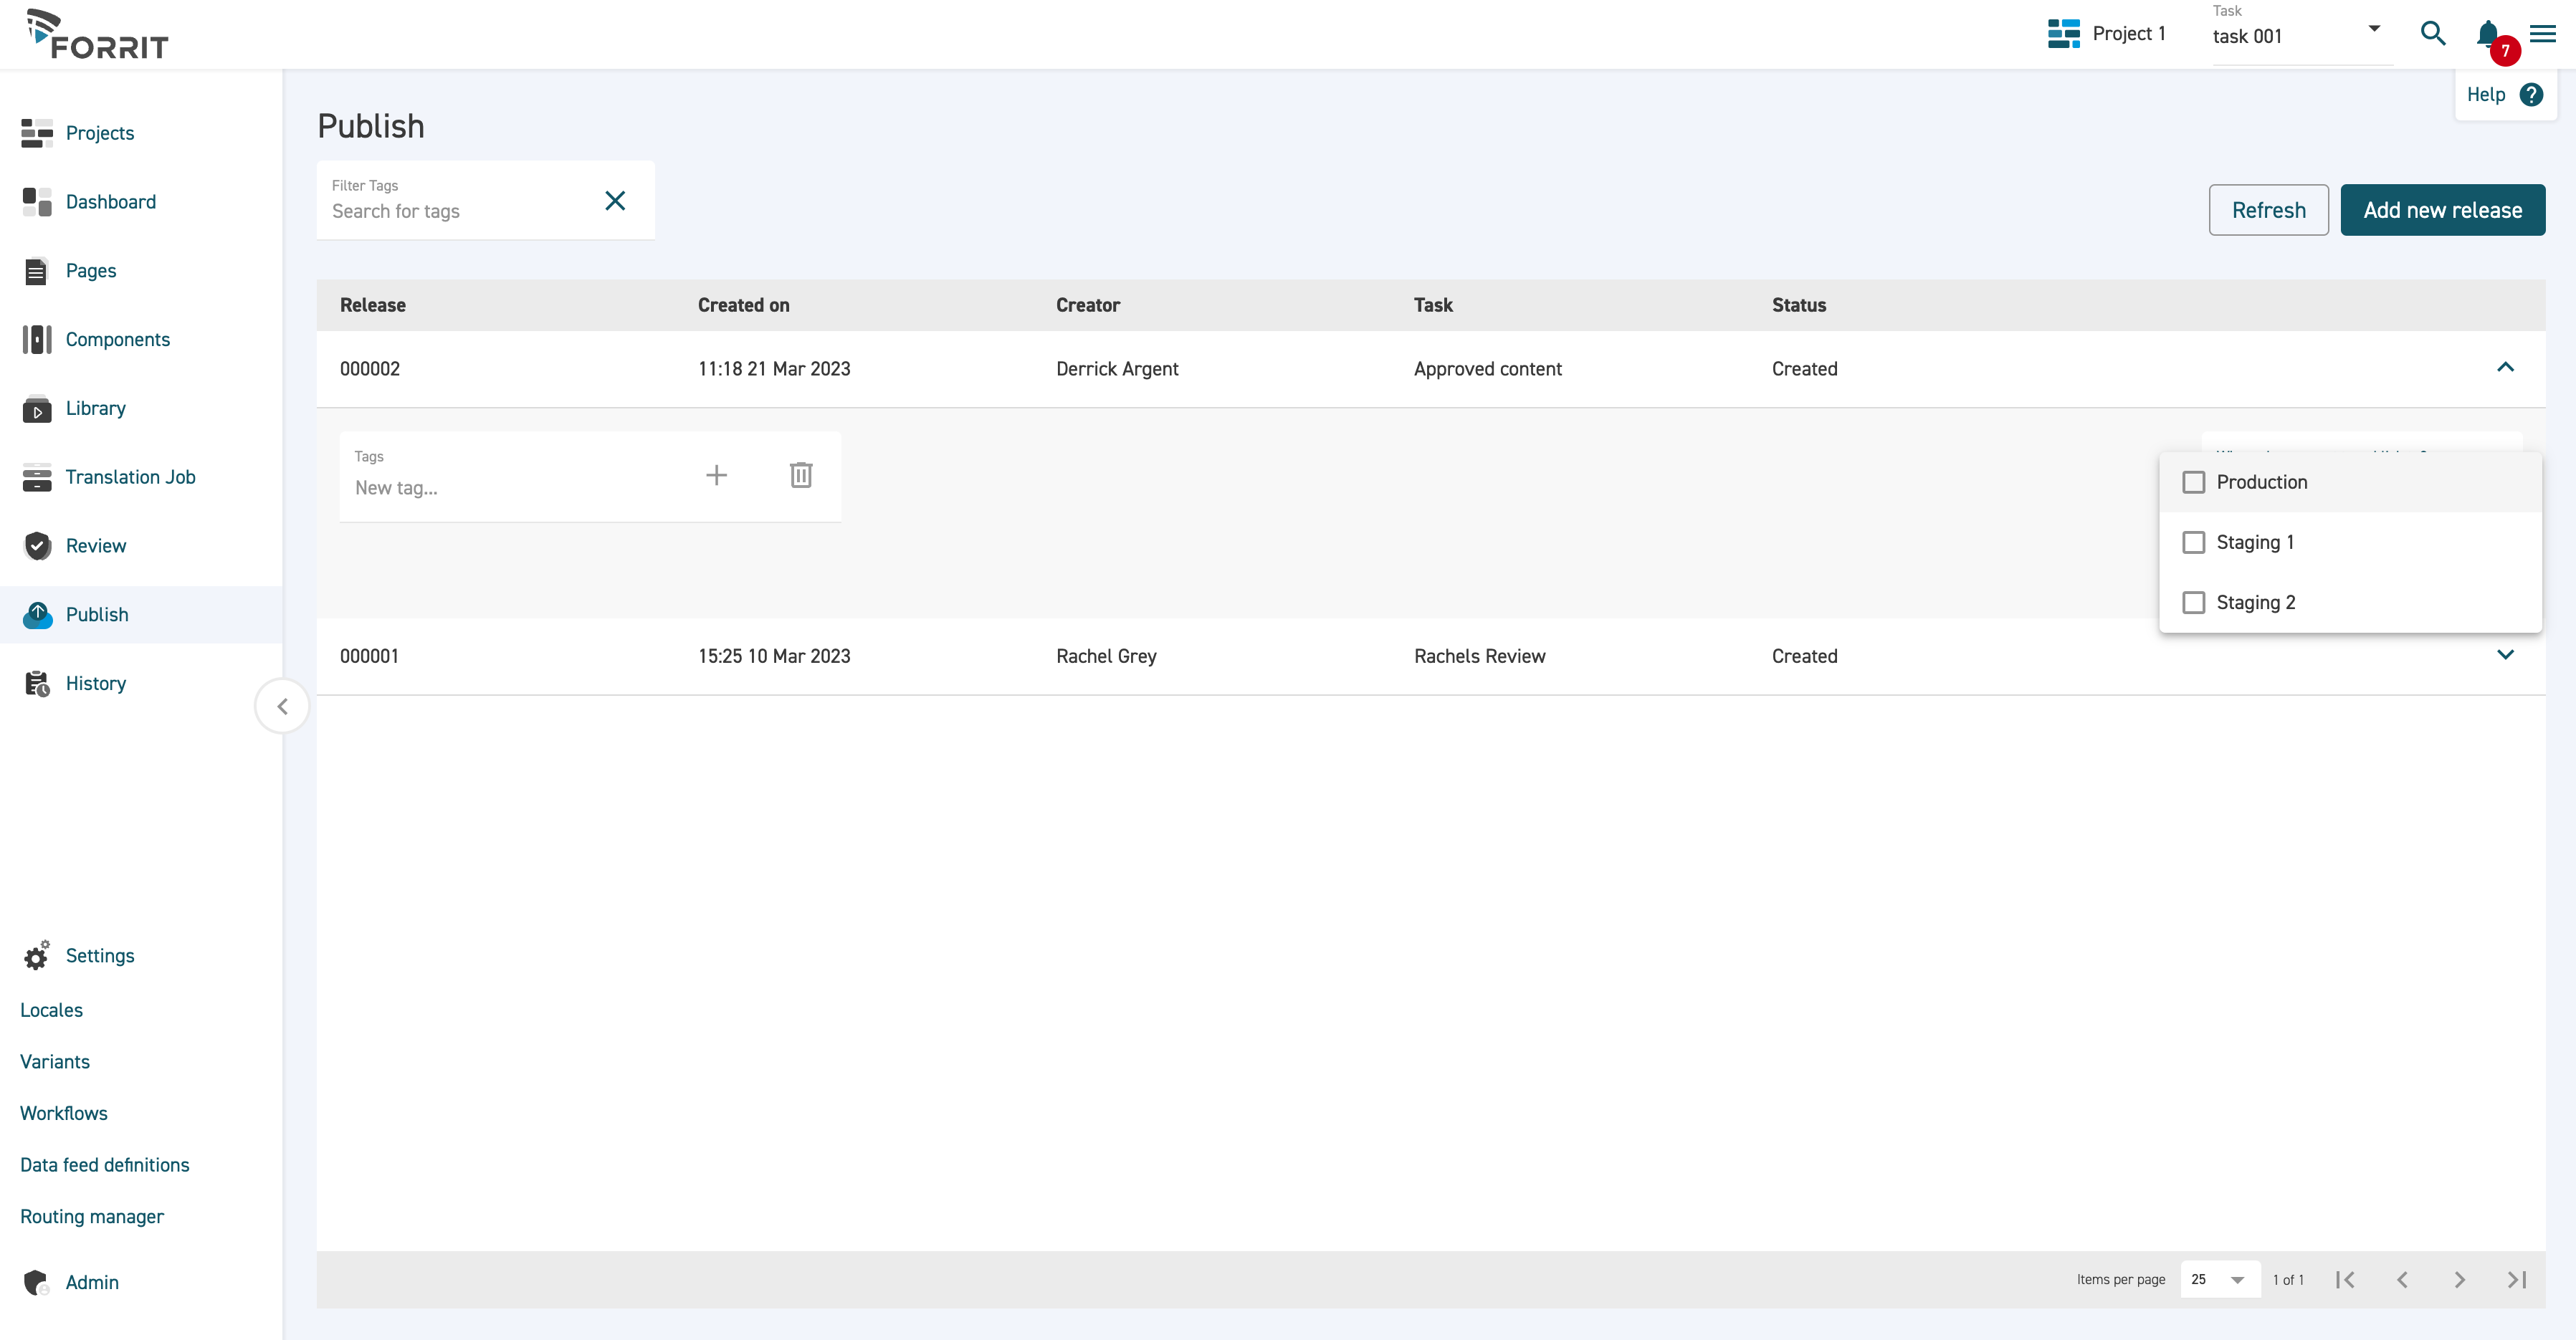Go to next page arrow
Image resolution: width=2576 pixels, height=1340 pixels.
coord(2459,1280)
